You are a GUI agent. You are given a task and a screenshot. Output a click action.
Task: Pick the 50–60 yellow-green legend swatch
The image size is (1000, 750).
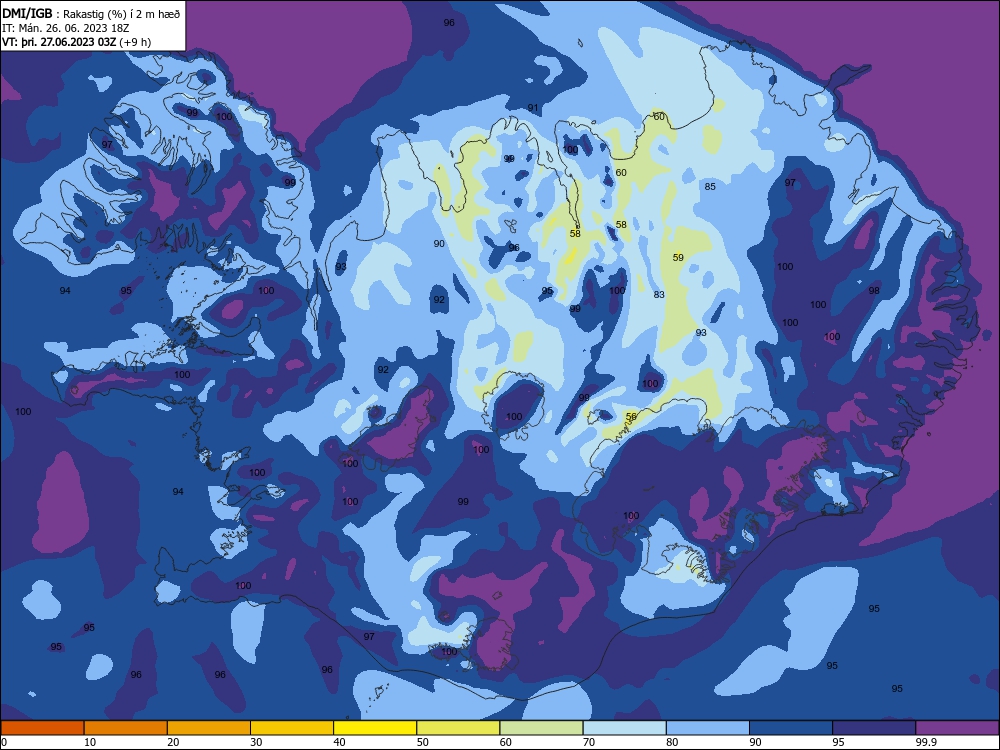point(459,728)
